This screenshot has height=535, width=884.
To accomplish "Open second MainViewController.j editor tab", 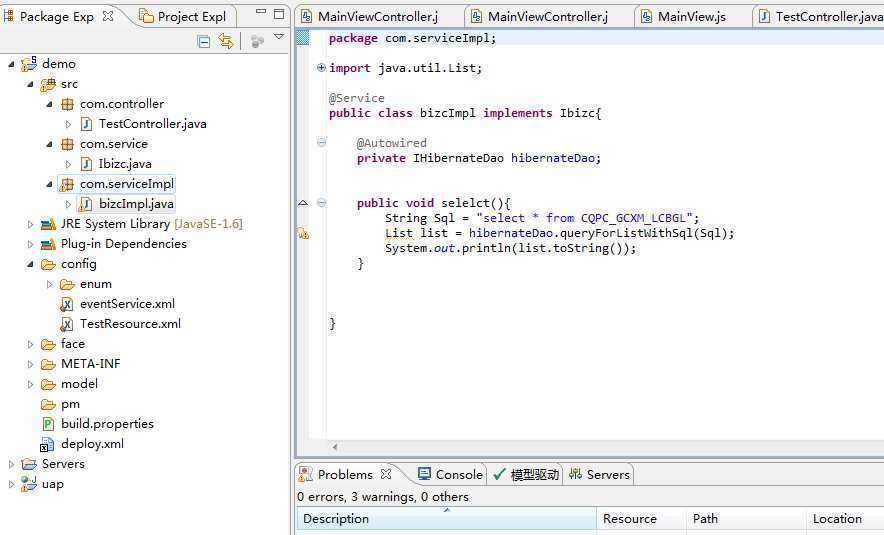I will [548, 17].
